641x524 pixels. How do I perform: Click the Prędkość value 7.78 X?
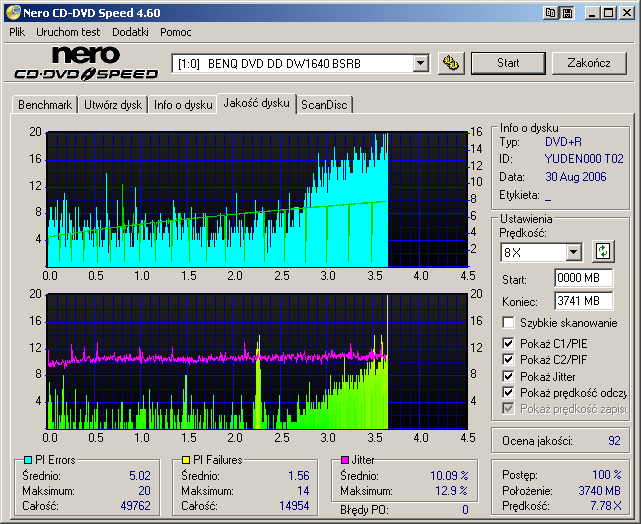point(605,506)
